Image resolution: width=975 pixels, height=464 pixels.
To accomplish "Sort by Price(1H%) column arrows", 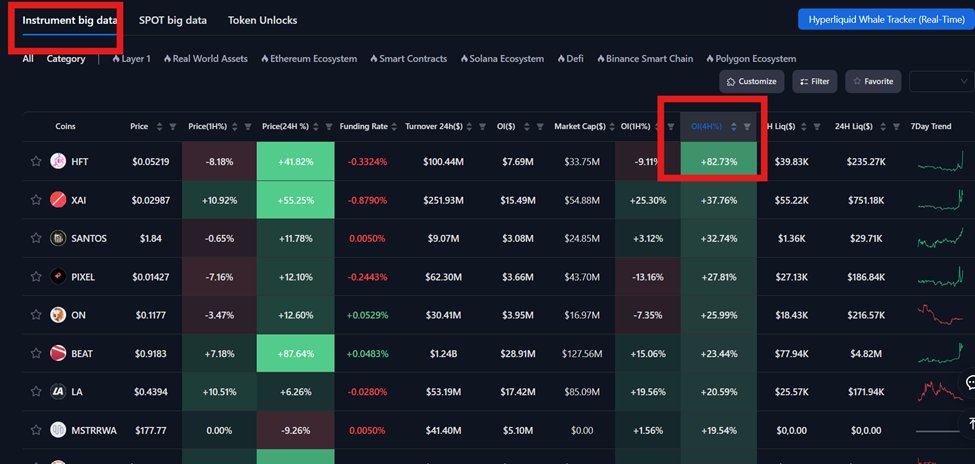I will pos(234,127).
